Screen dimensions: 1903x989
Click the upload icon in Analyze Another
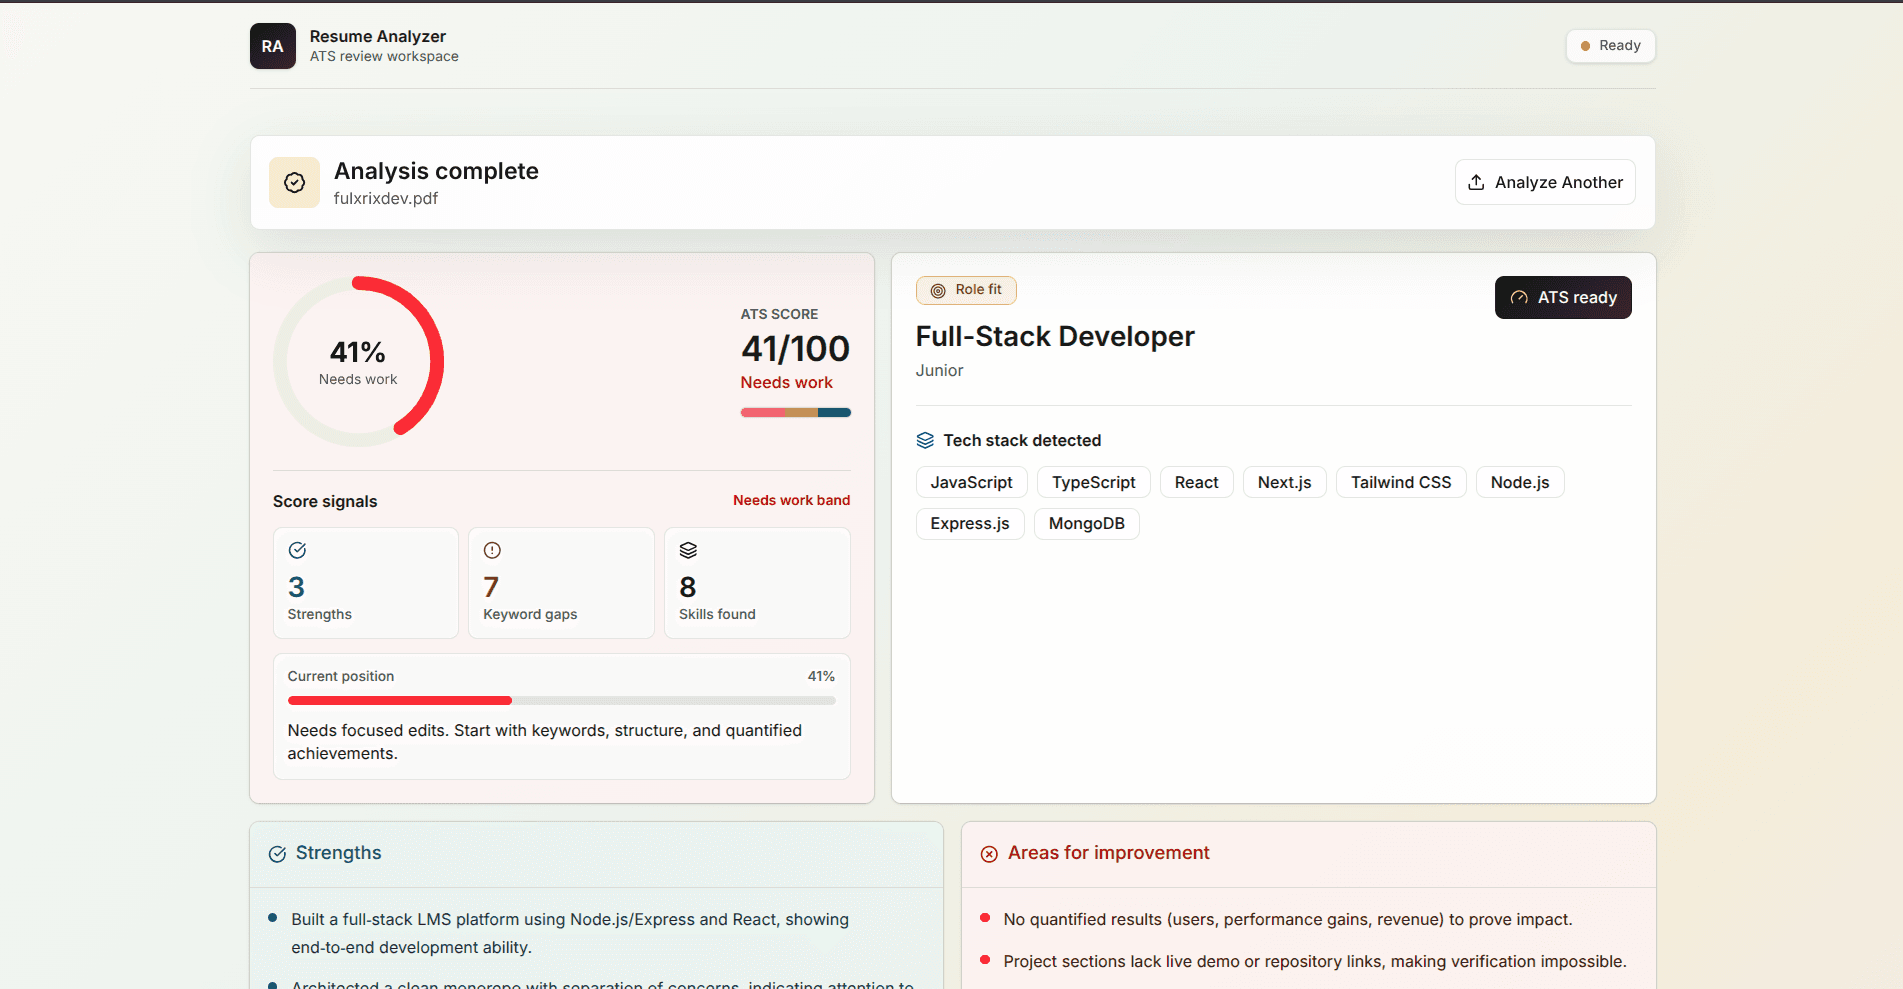pyautogui.click(x=1476, y=182)
